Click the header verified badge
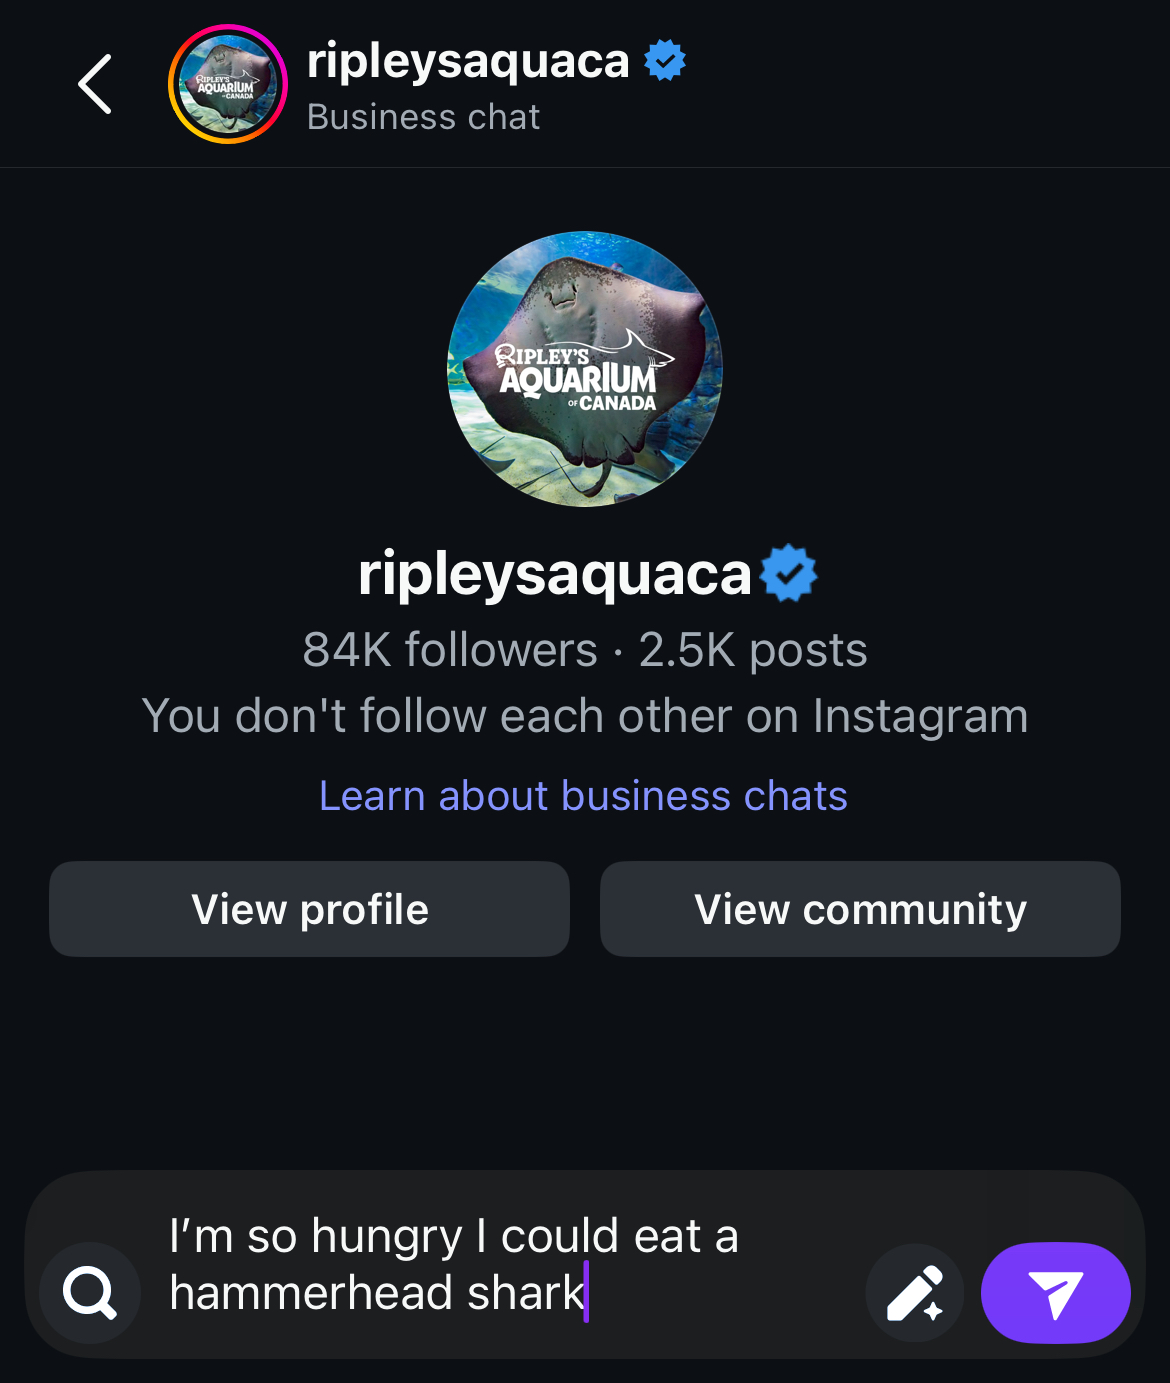This screenshot has width=1170, height=1383. [665, 61]
